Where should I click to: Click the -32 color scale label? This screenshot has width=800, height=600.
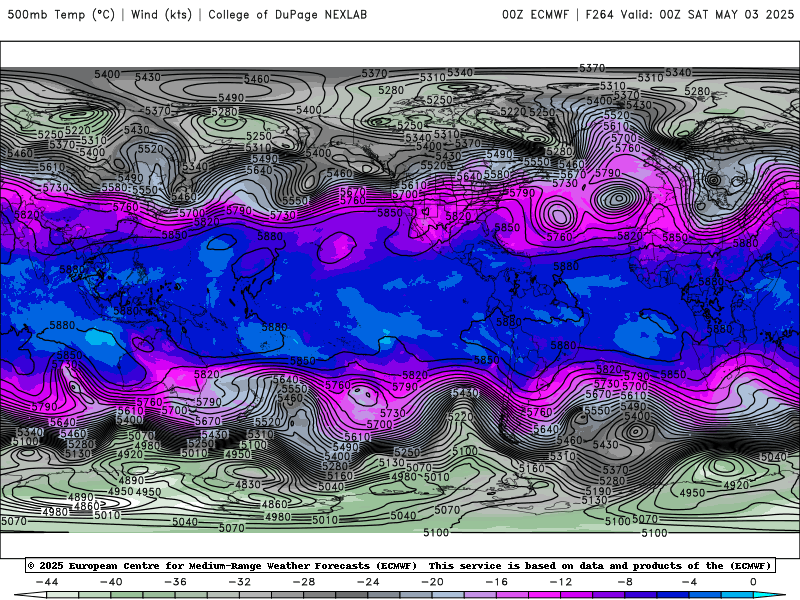(240, 582)
